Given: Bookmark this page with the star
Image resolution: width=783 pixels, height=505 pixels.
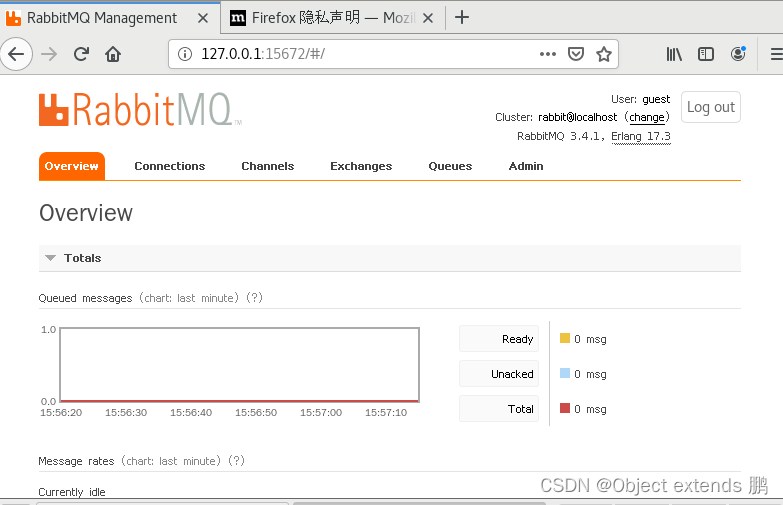Looking at the screenshot, I should (604, 54).
